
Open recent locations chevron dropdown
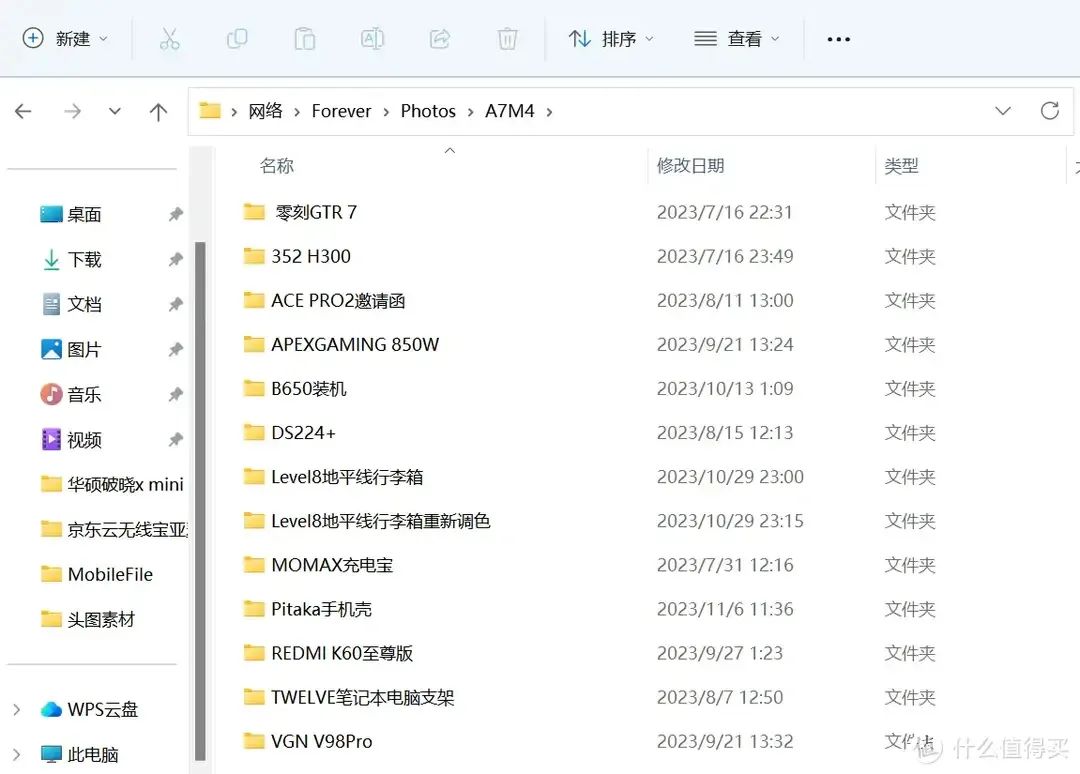[x=115, y=111]
